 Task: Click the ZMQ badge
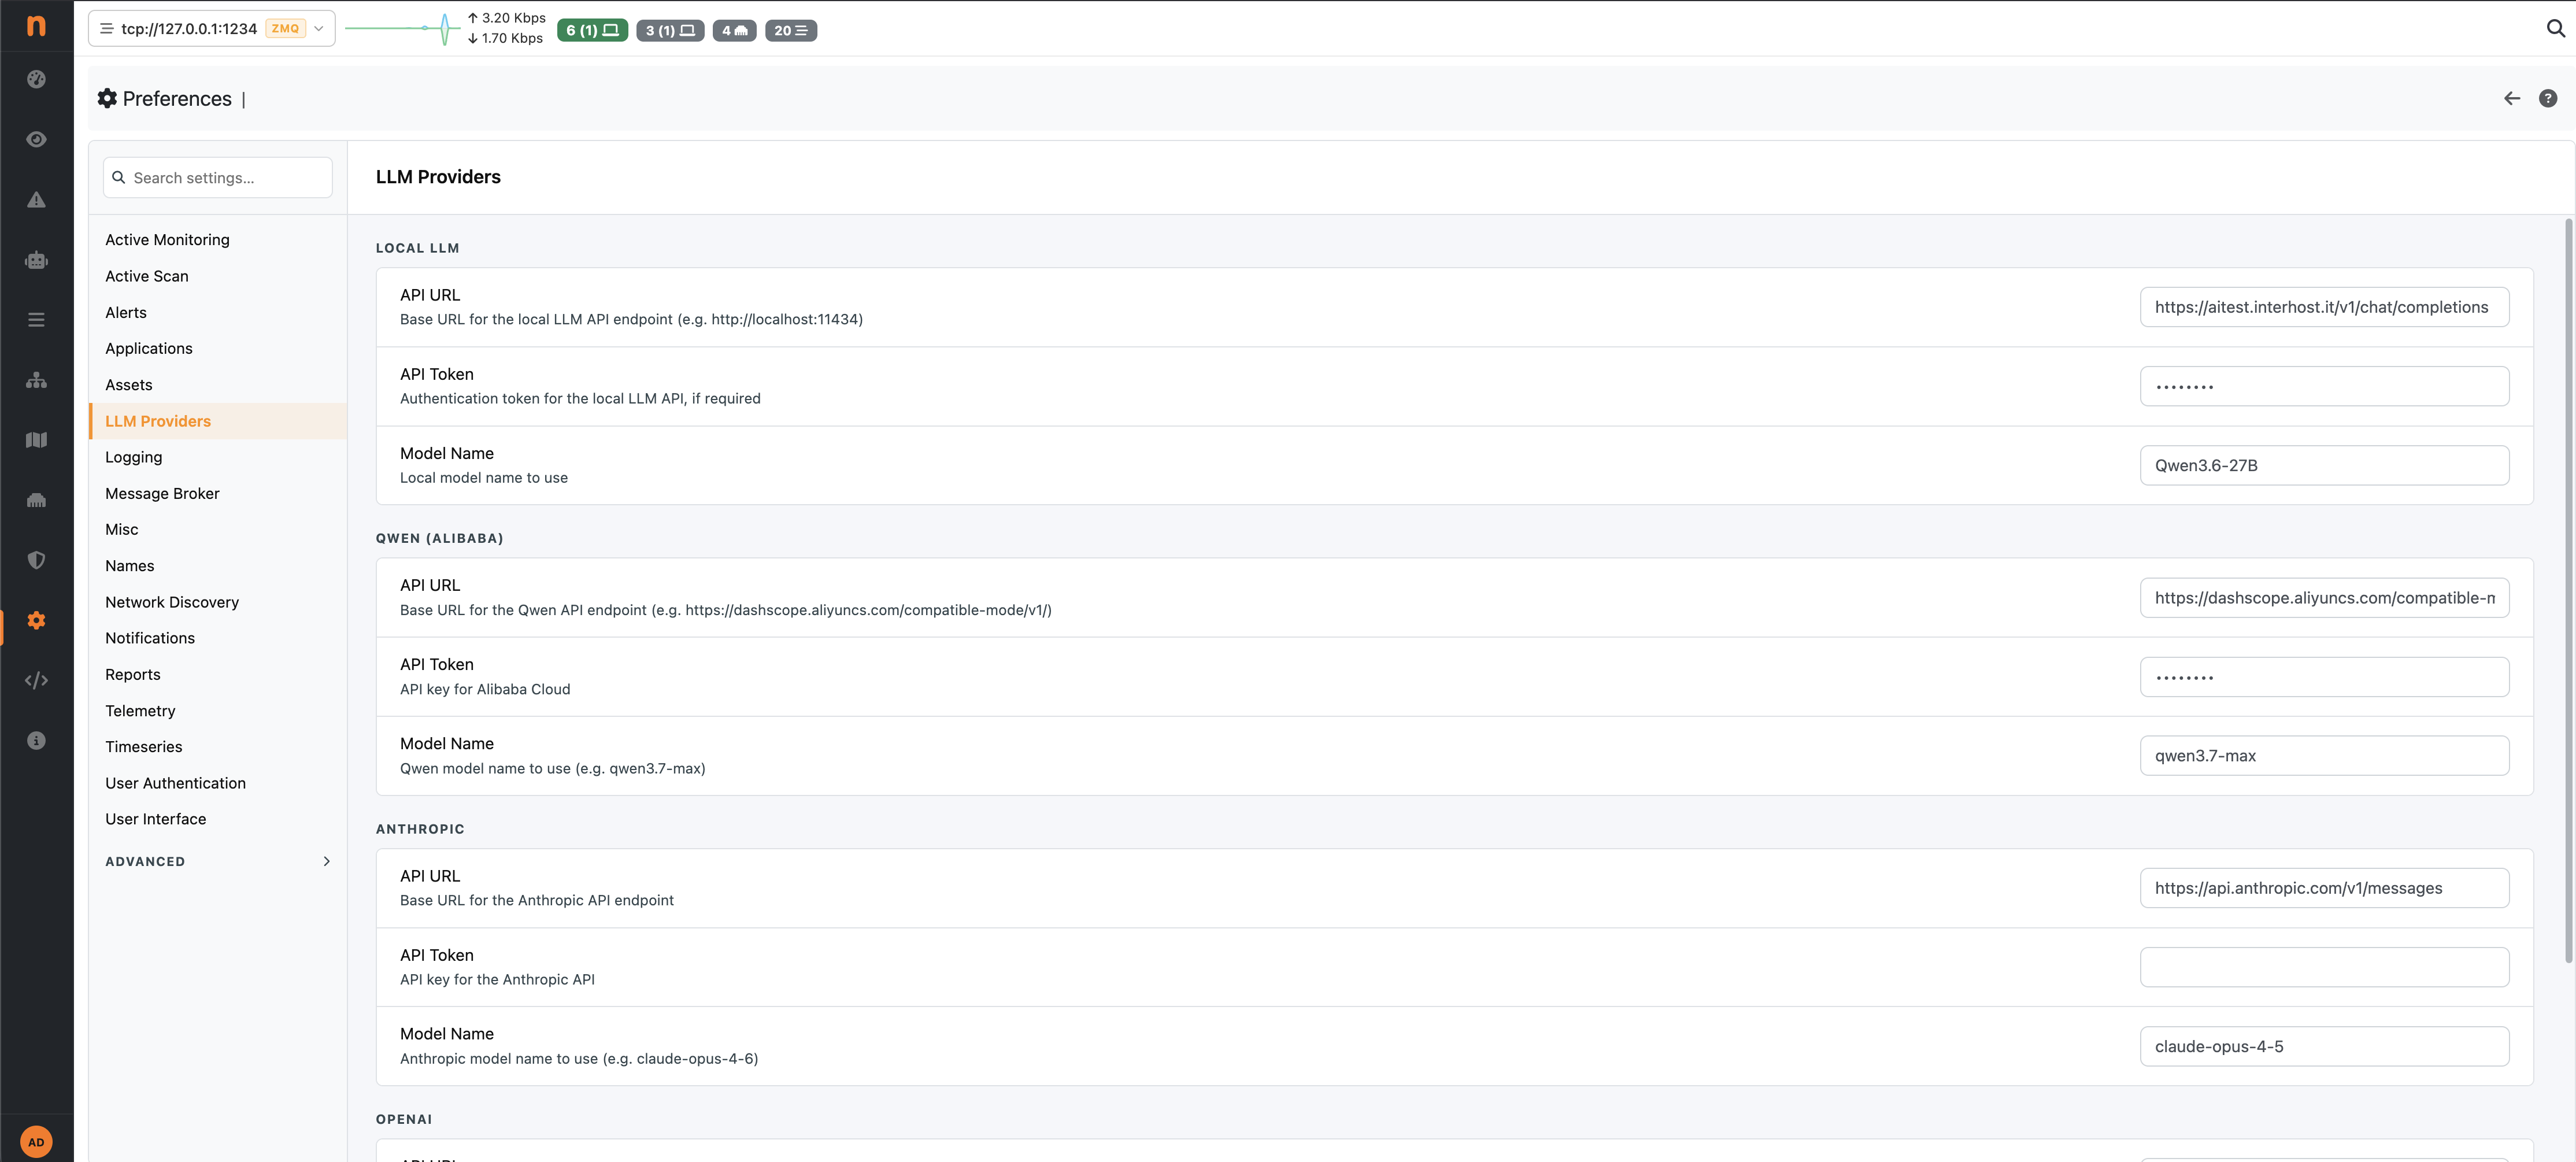(285, 28)
